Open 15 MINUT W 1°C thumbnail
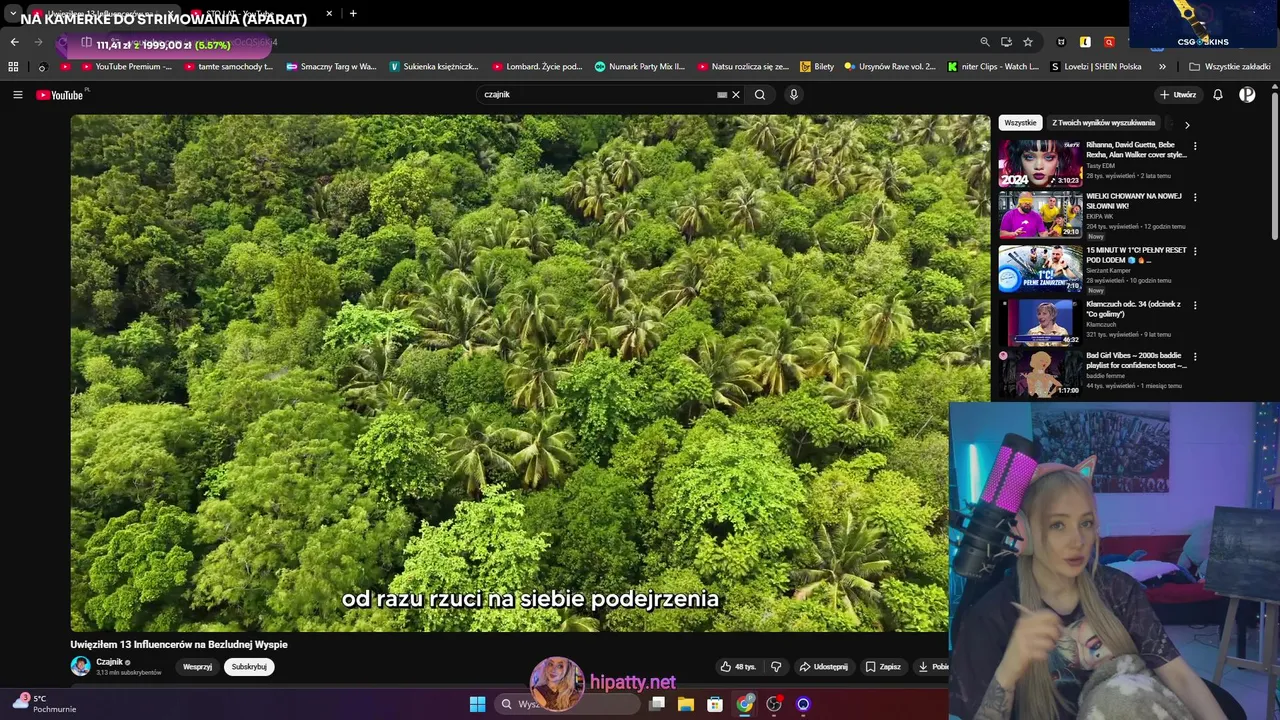This screenshot has width=1280, height=720. pos(1040,268)
